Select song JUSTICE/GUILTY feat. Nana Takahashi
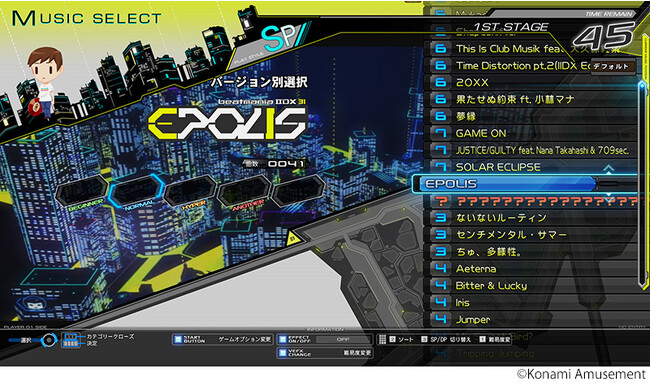The height and width of the screenshot is (386, 650). (532, 151)
